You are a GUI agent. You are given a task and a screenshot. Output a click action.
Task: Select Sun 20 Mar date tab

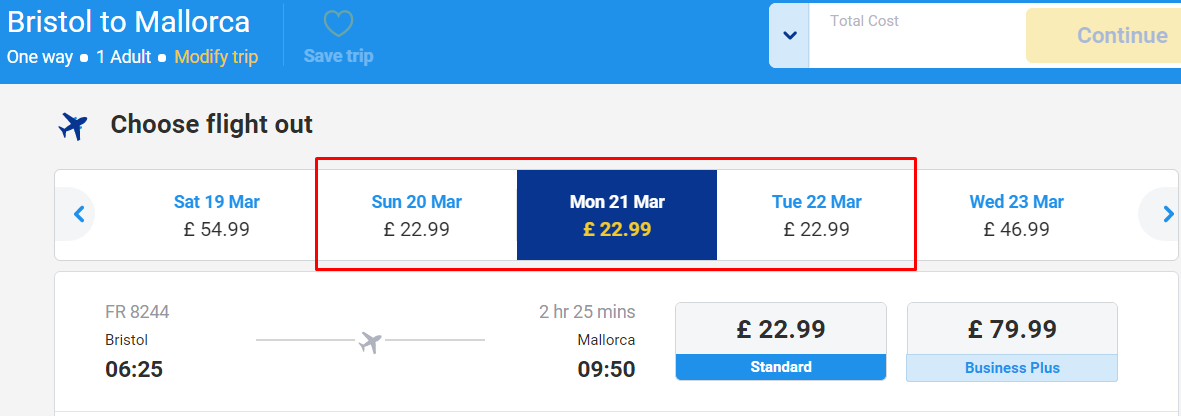click(417, 215)
